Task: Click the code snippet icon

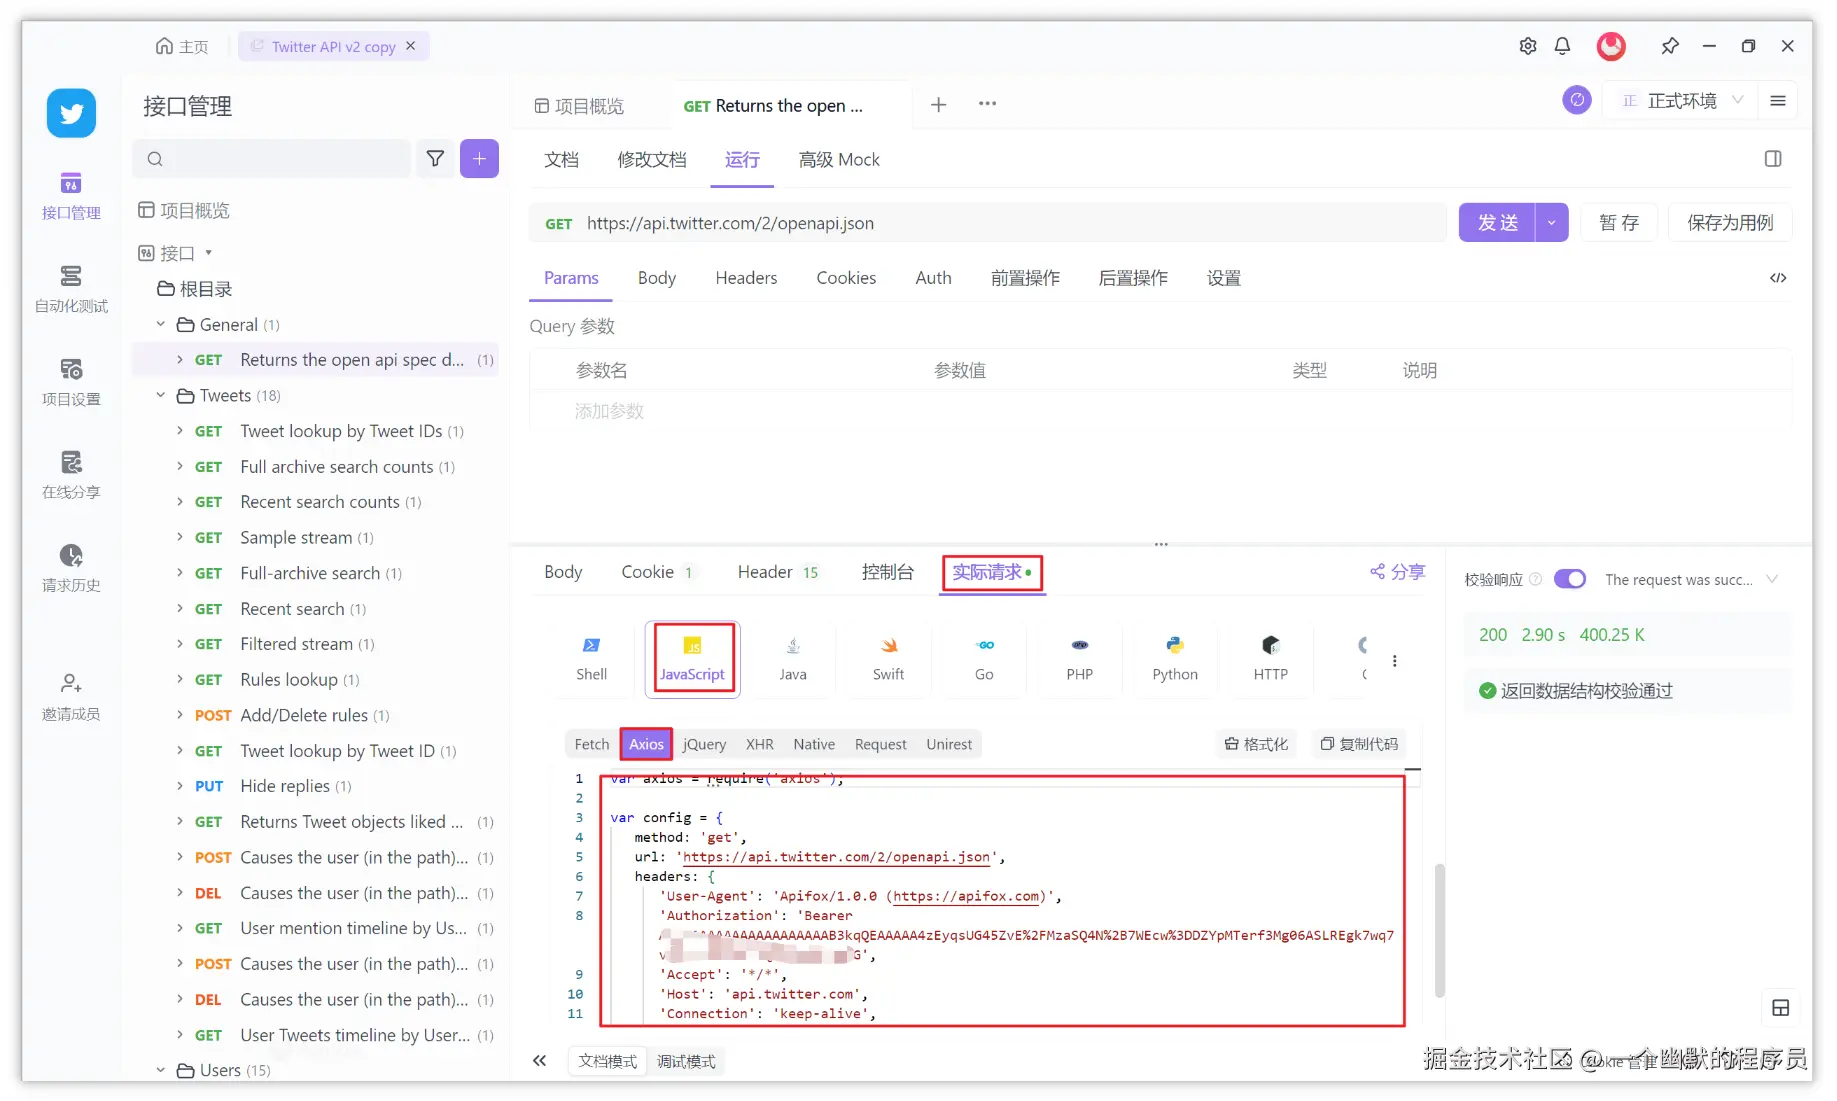Action: (x=1777, y=278)
